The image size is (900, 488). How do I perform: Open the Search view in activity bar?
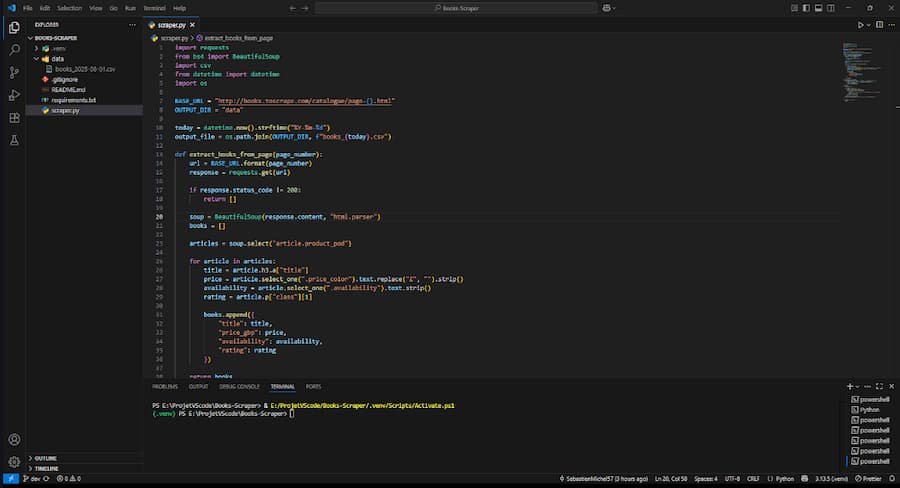14,49
